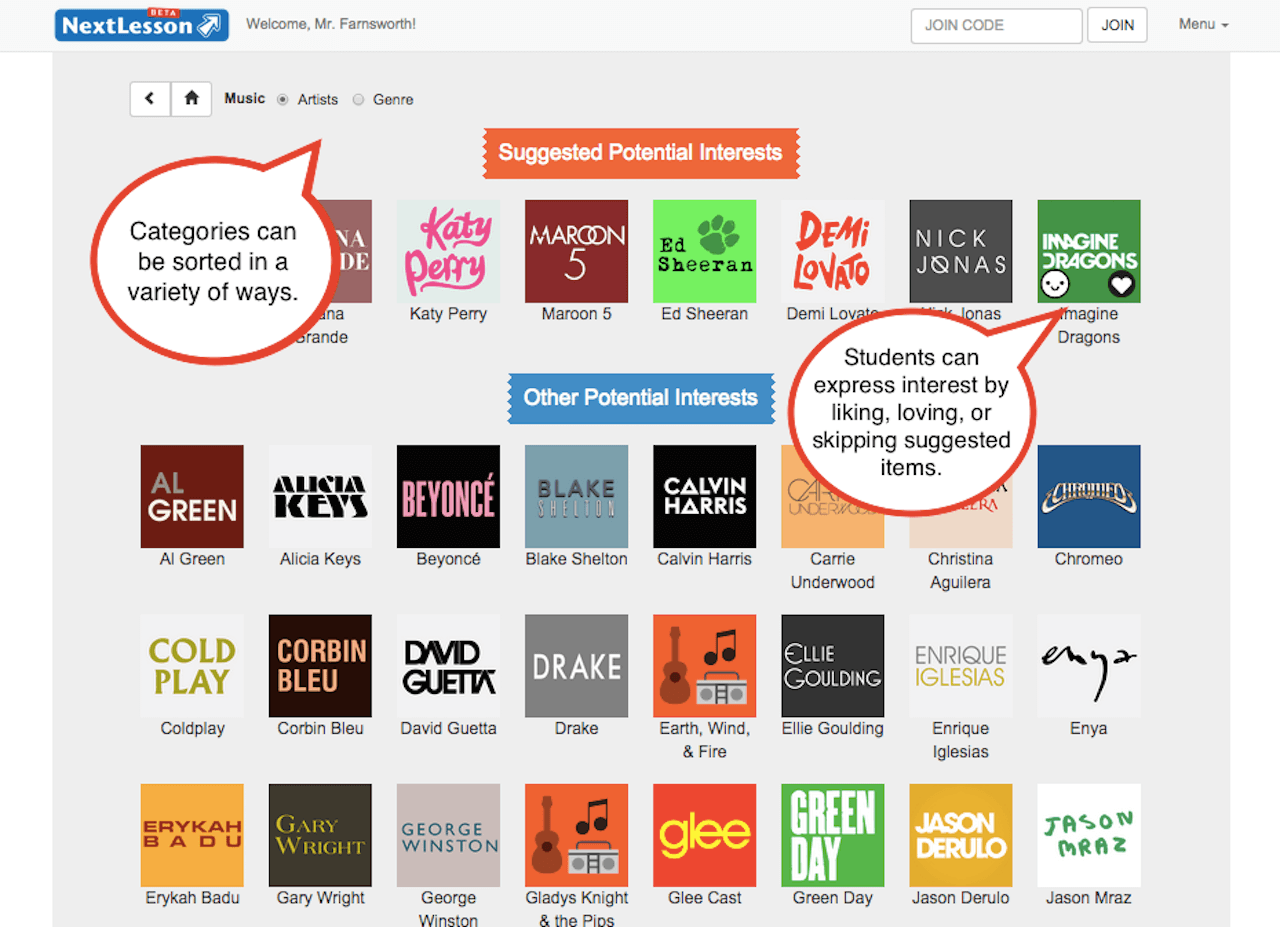Select Earth, Wind, & Fire guitar icon tile
The height and width of the screenshot is (927, 1280).
[x=704, y=666]
